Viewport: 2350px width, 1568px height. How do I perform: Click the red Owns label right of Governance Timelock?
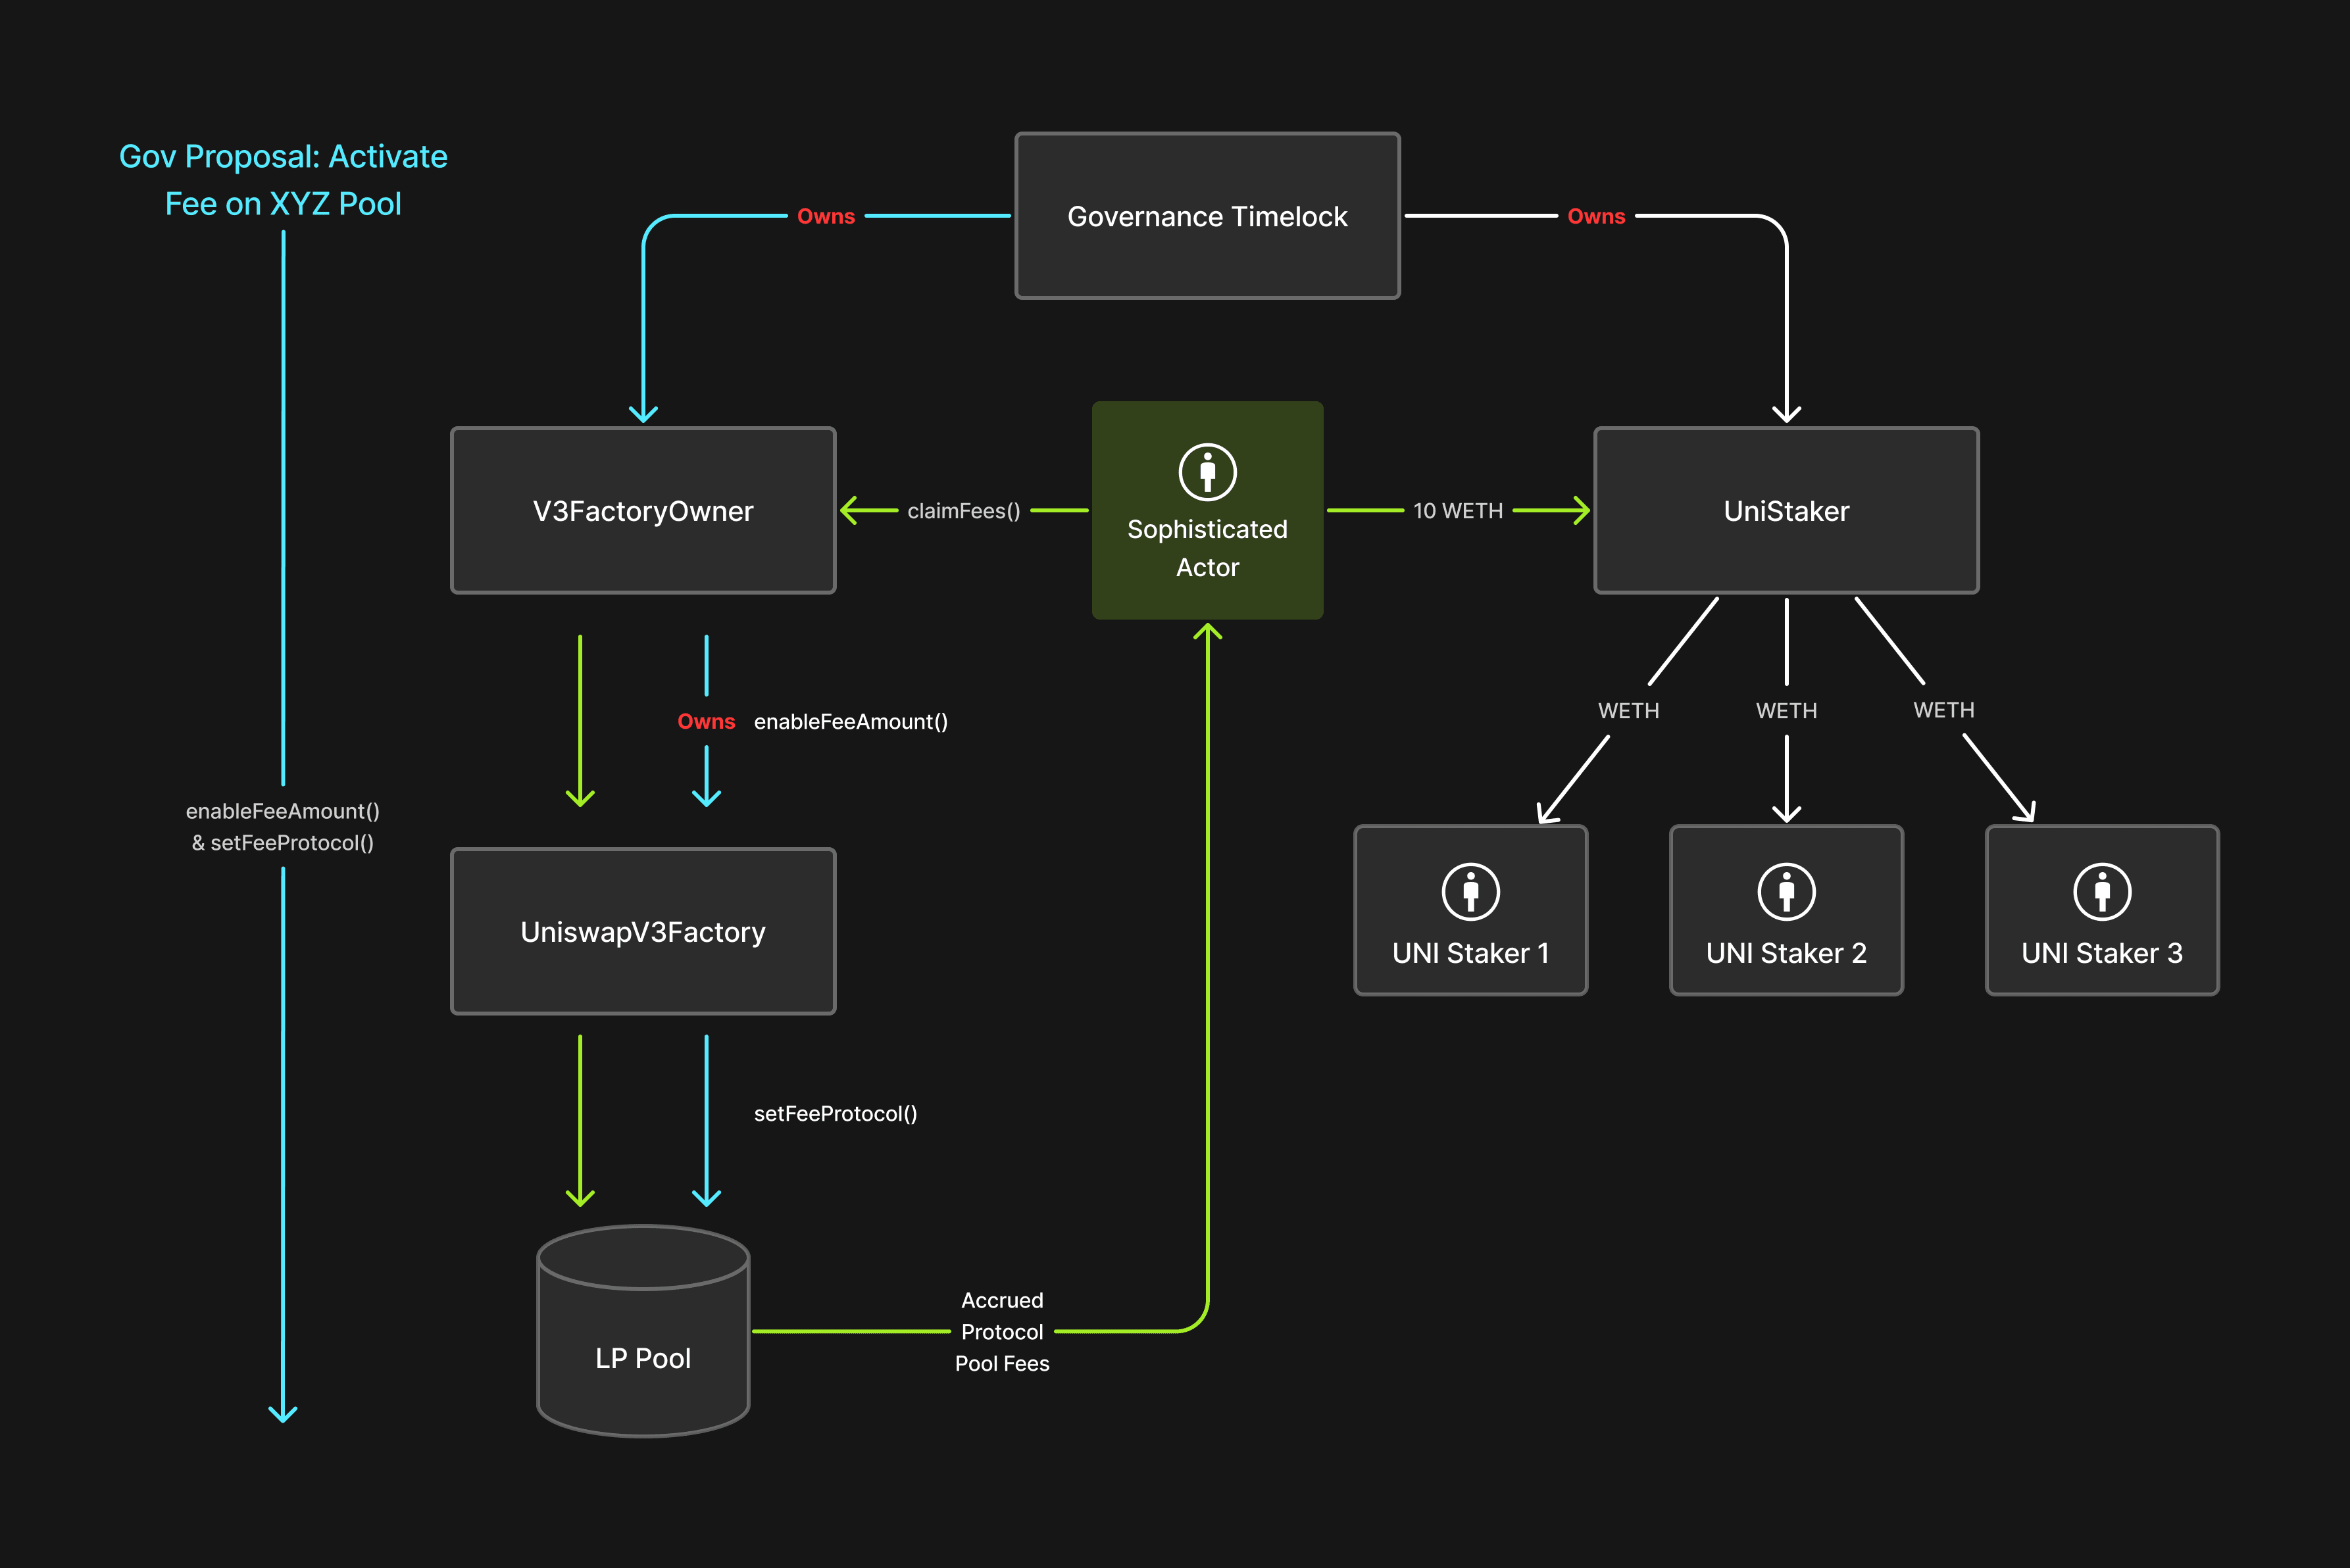[x=1596, y=216]
